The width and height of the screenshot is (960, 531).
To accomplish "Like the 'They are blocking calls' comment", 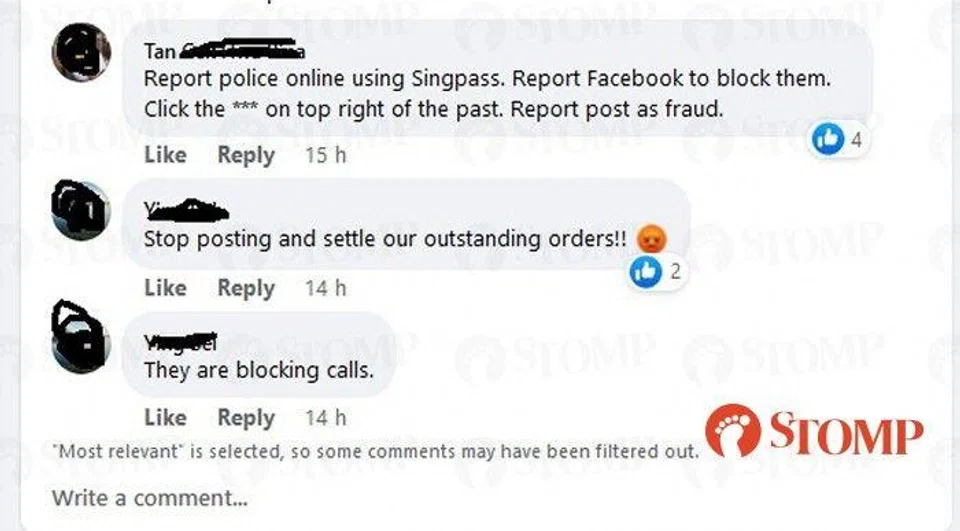I will tap(165, 418).
